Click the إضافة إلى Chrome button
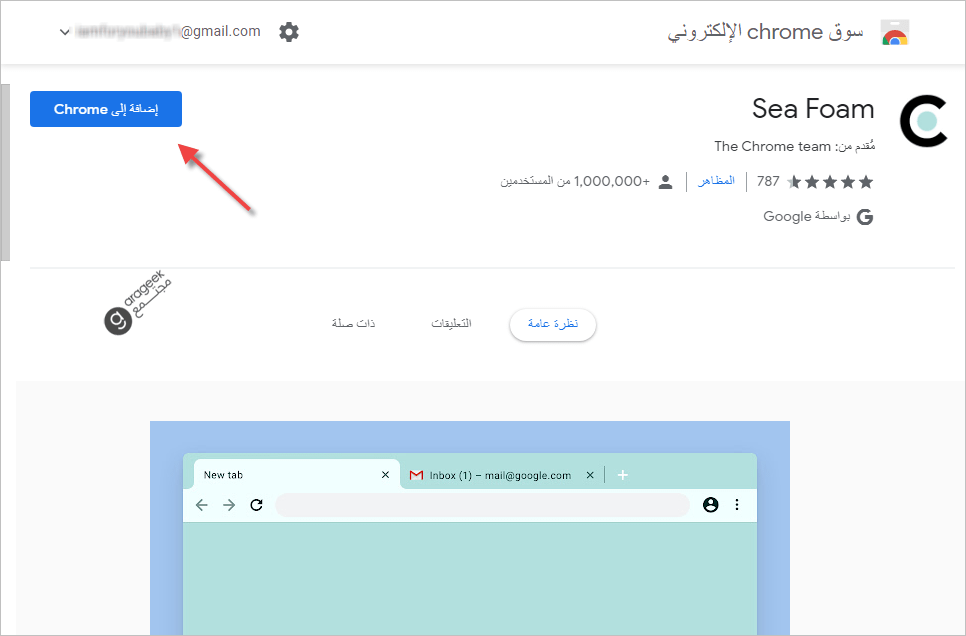The height and width of the screenshot is (636, 966). pos(106,109)
